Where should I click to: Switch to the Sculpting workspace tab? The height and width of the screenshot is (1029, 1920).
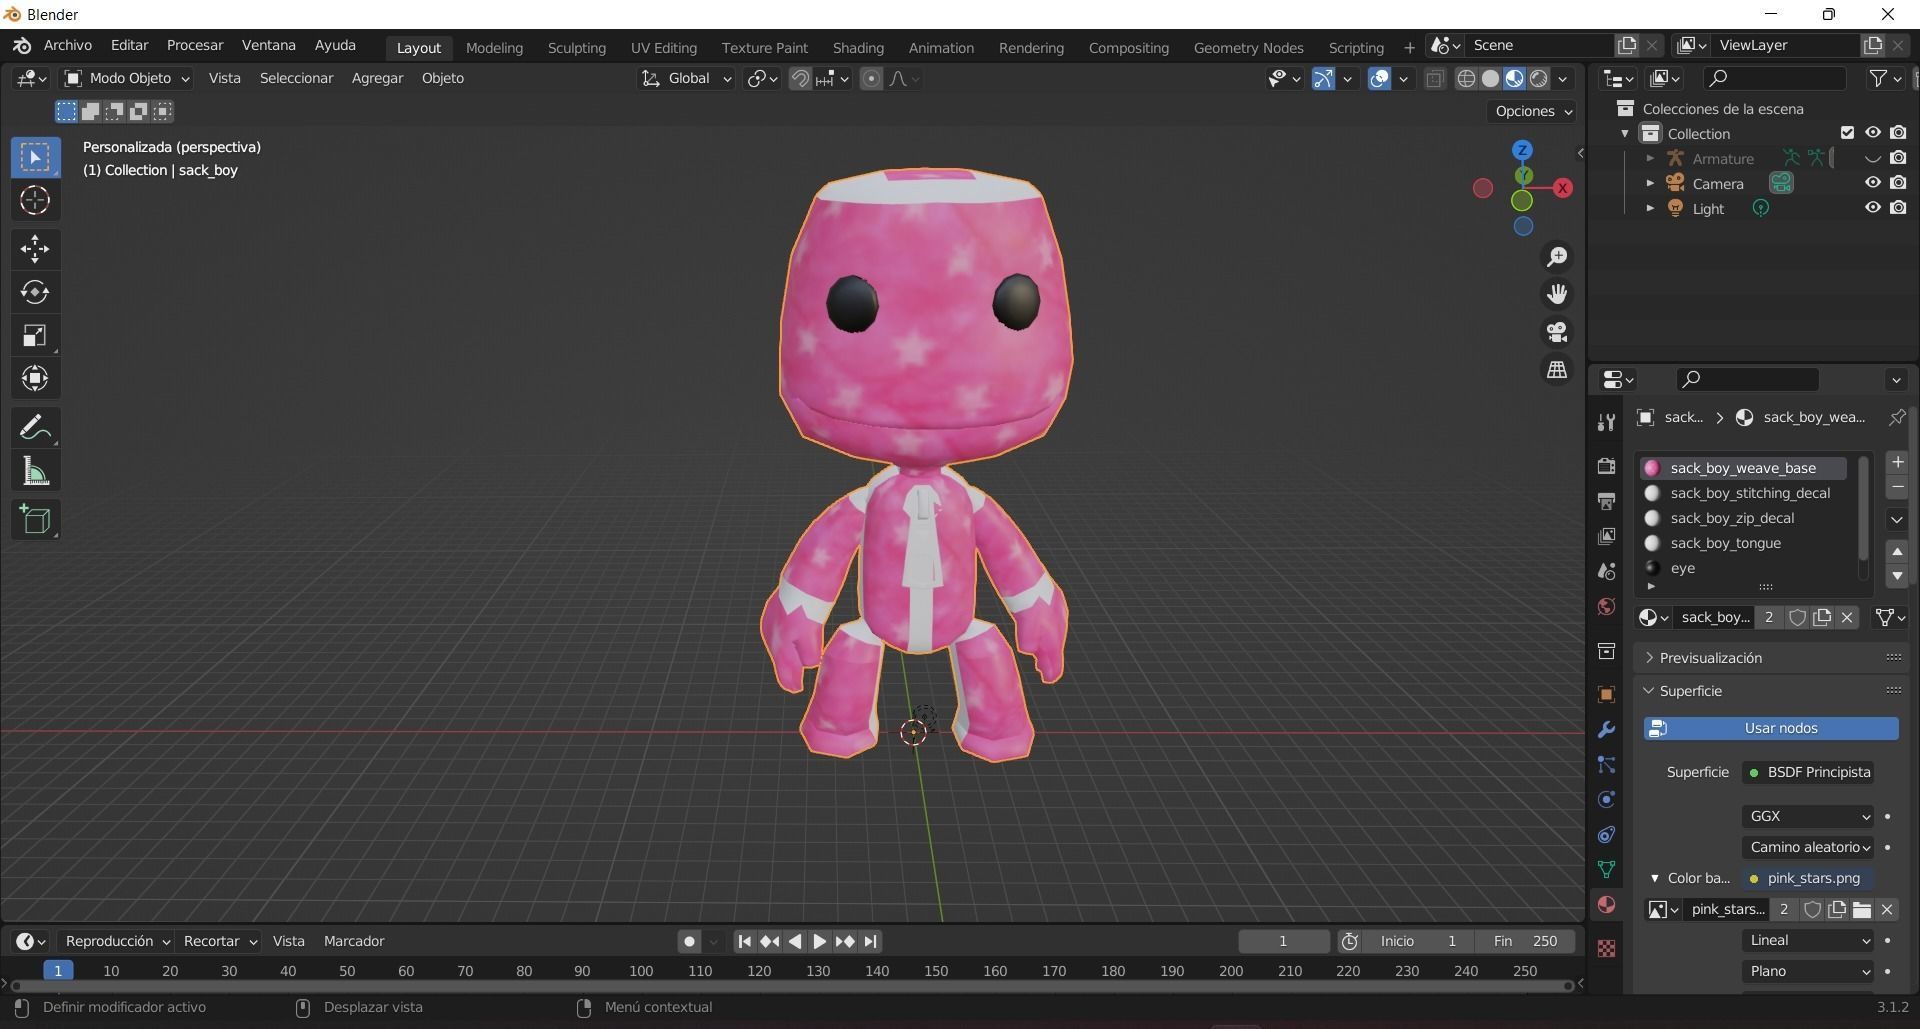[577, 48]
